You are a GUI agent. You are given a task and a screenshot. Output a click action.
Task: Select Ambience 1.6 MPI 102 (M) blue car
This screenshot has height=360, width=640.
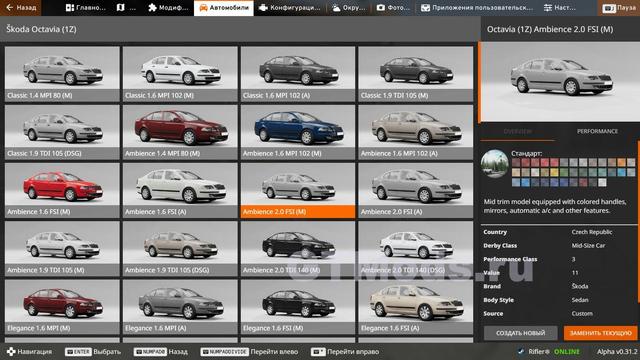tap(298, 132)
